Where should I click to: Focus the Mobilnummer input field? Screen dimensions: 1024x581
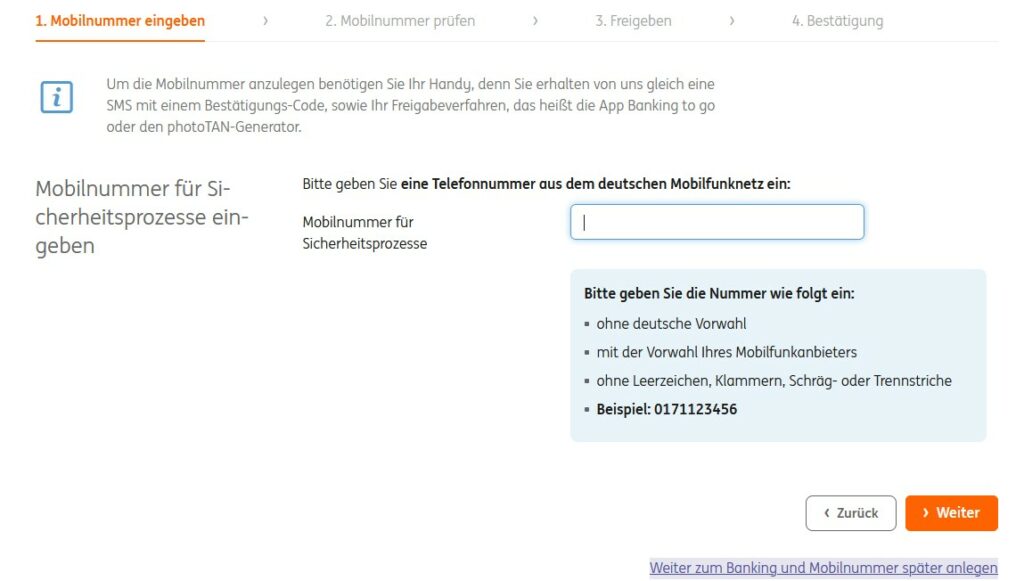point(717,222)
